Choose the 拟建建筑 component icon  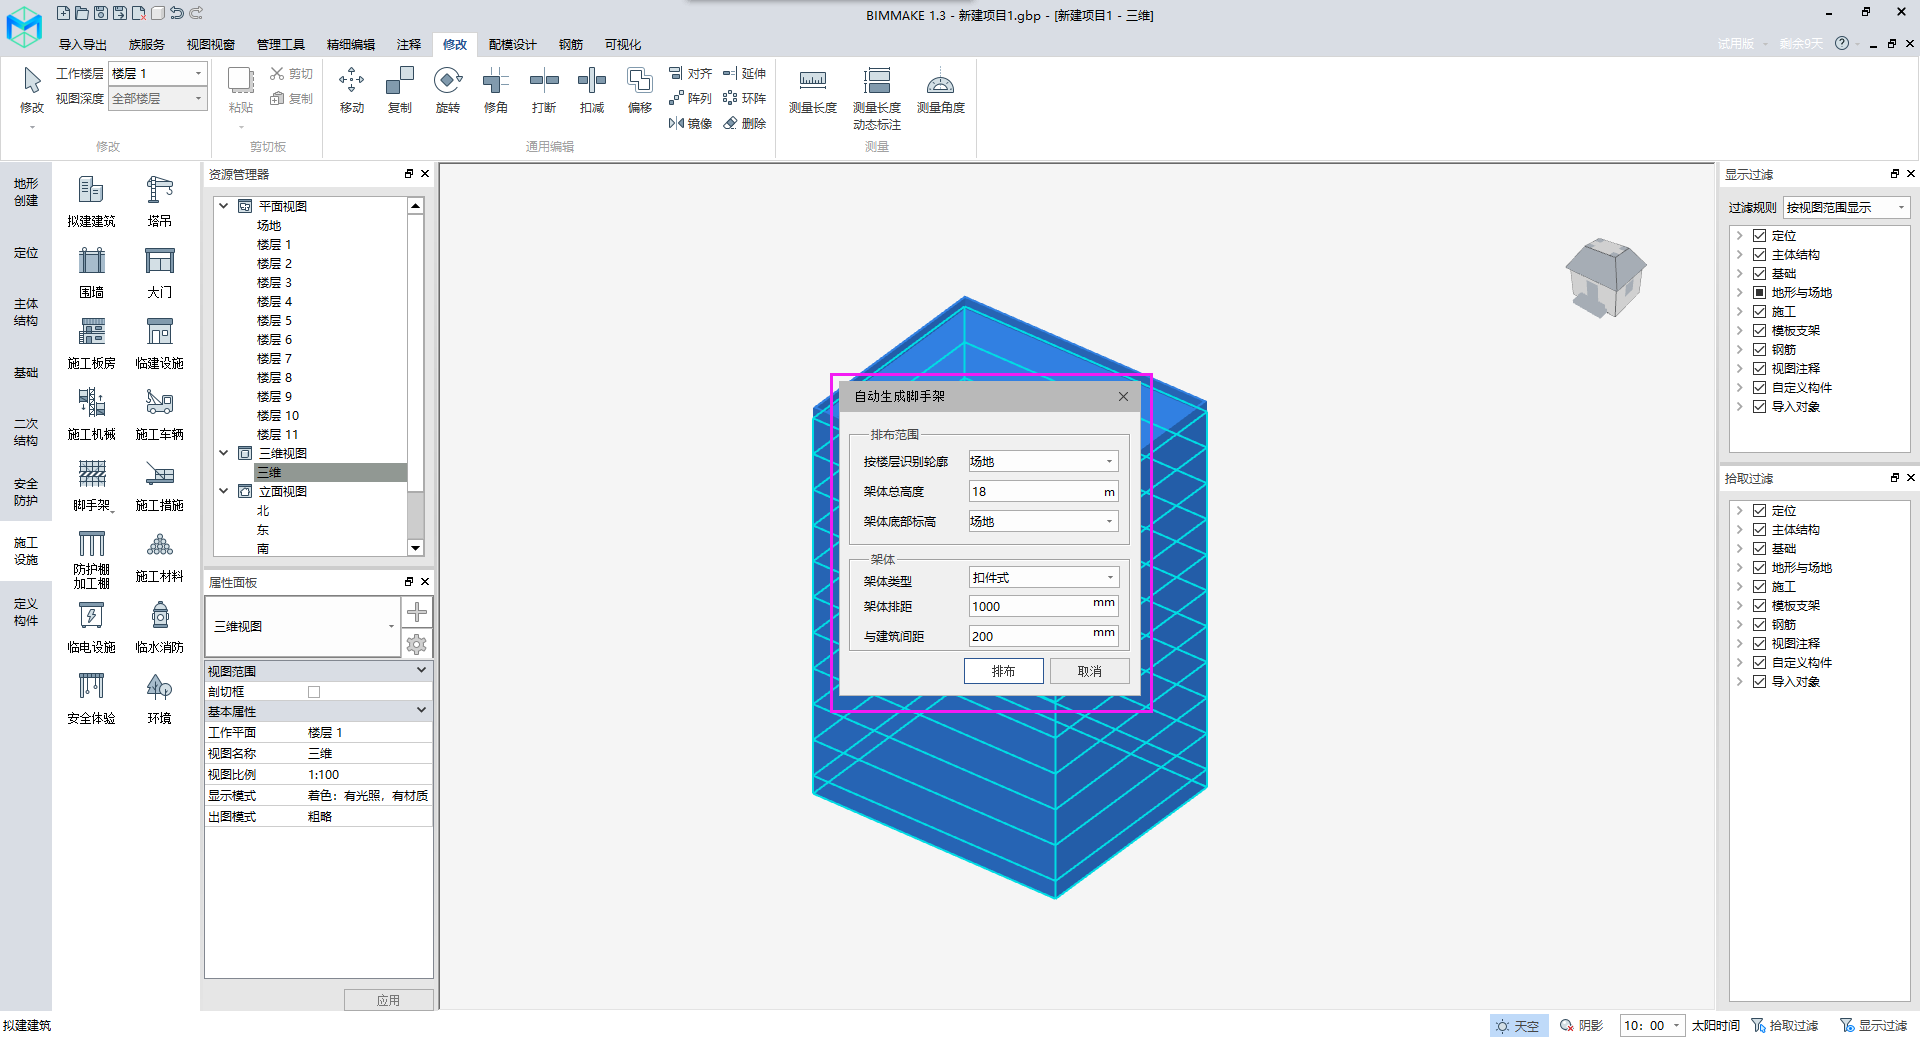pos(91,201)
